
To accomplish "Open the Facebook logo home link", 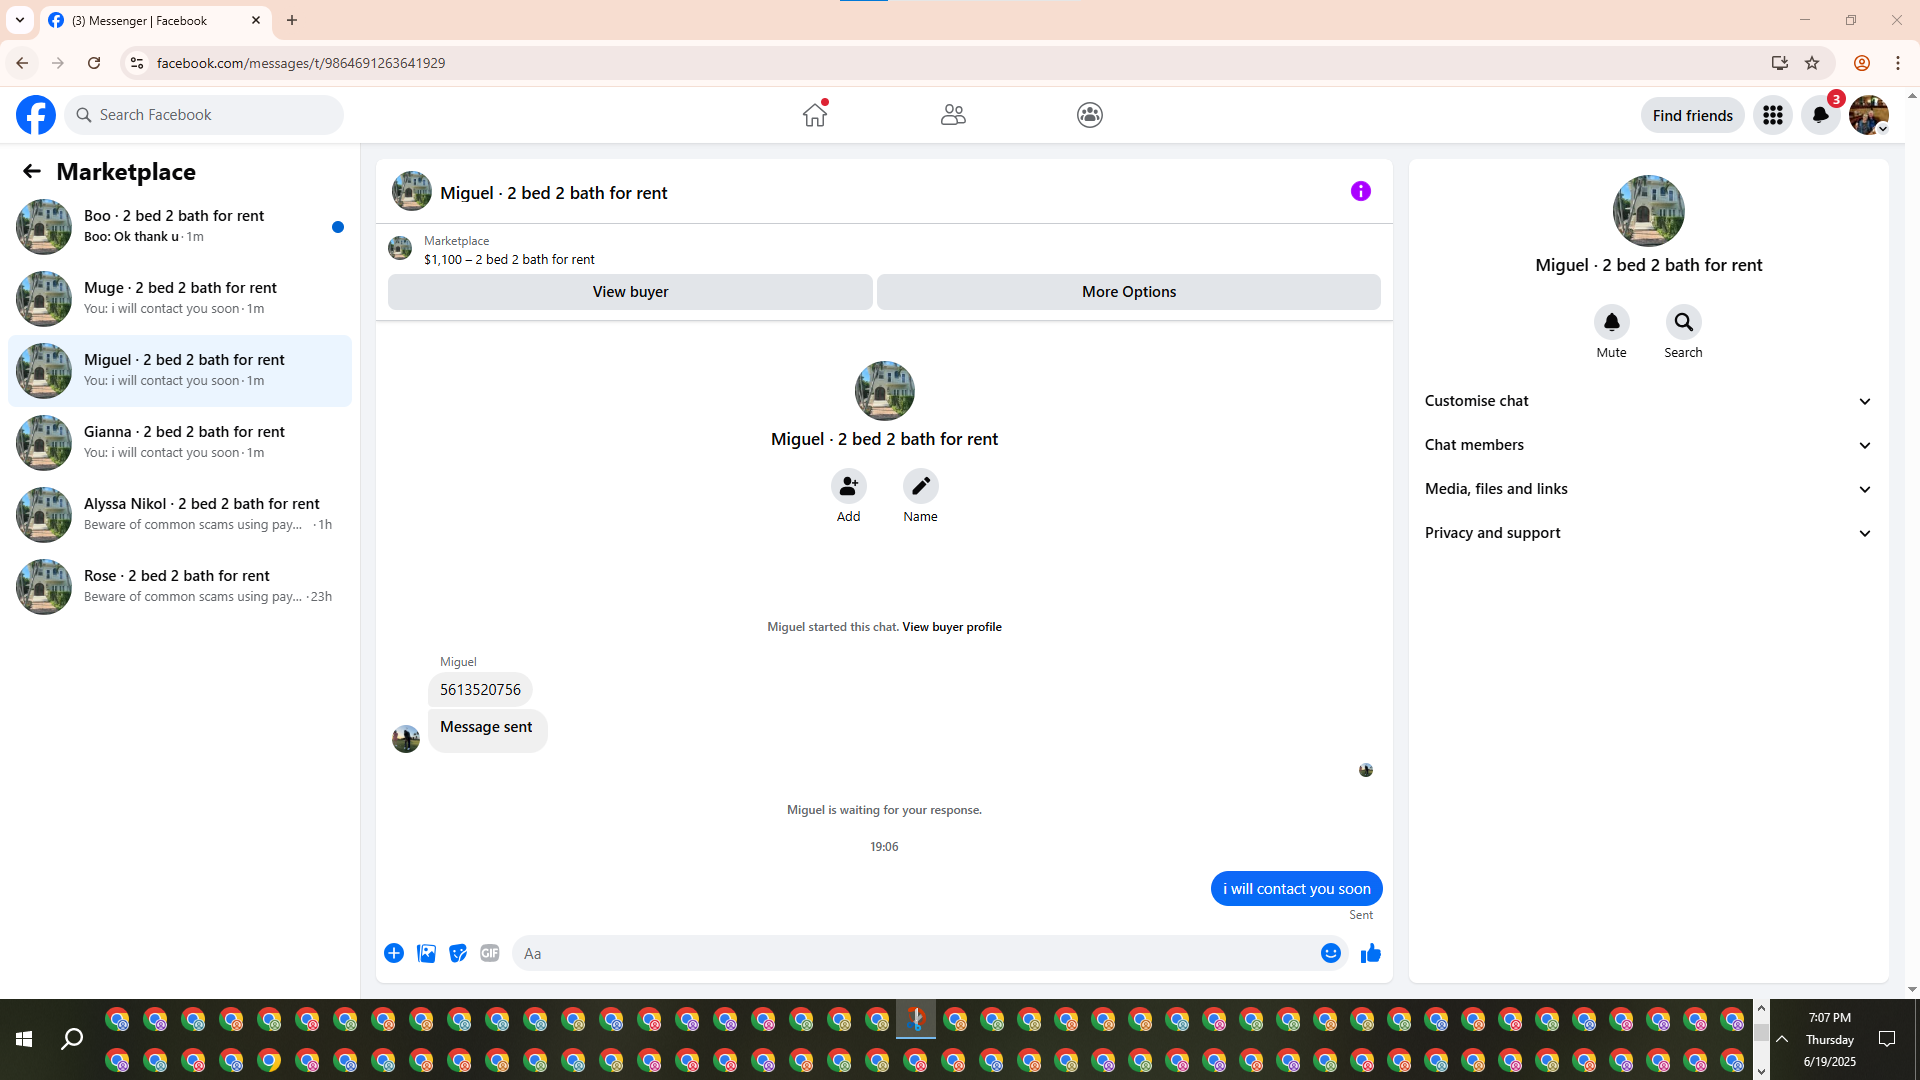I will coord(36,115).
